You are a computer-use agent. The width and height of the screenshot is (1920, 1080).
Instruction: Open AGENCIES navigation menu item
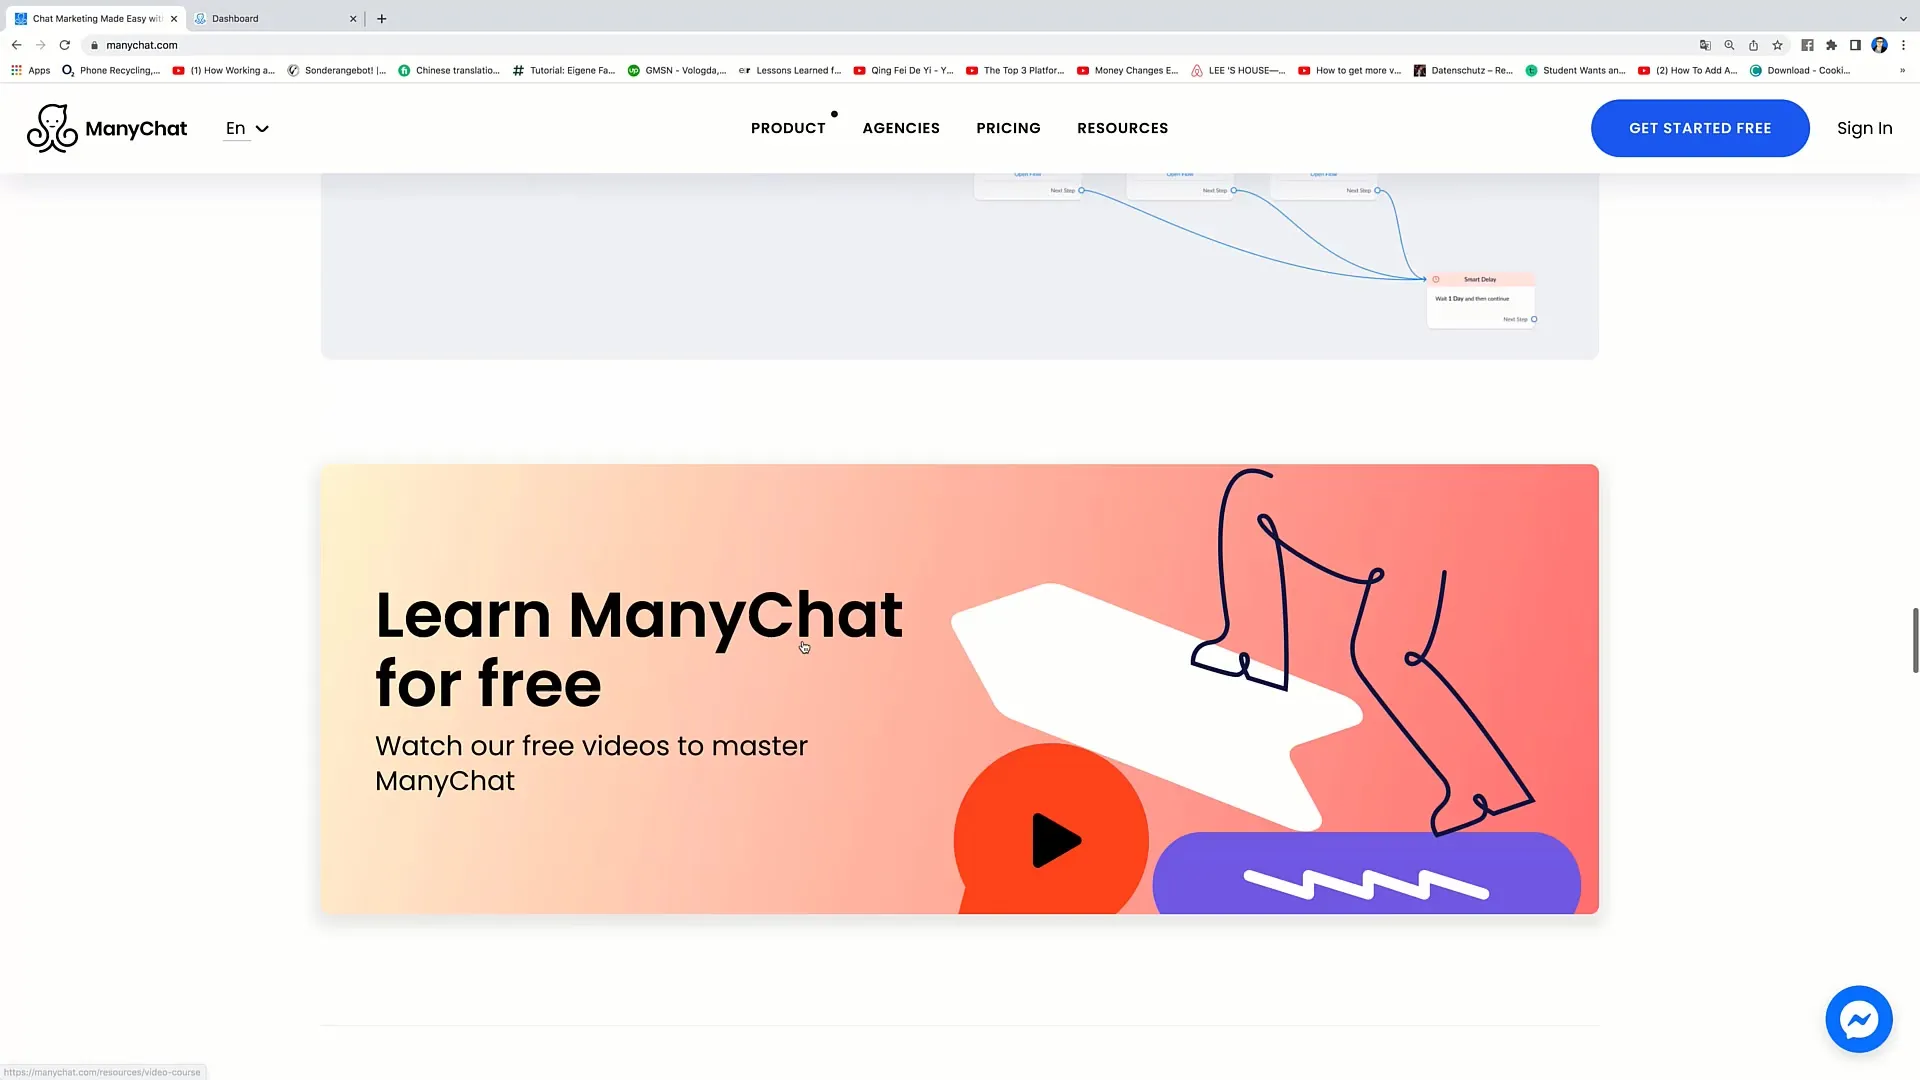coord(901,128)
